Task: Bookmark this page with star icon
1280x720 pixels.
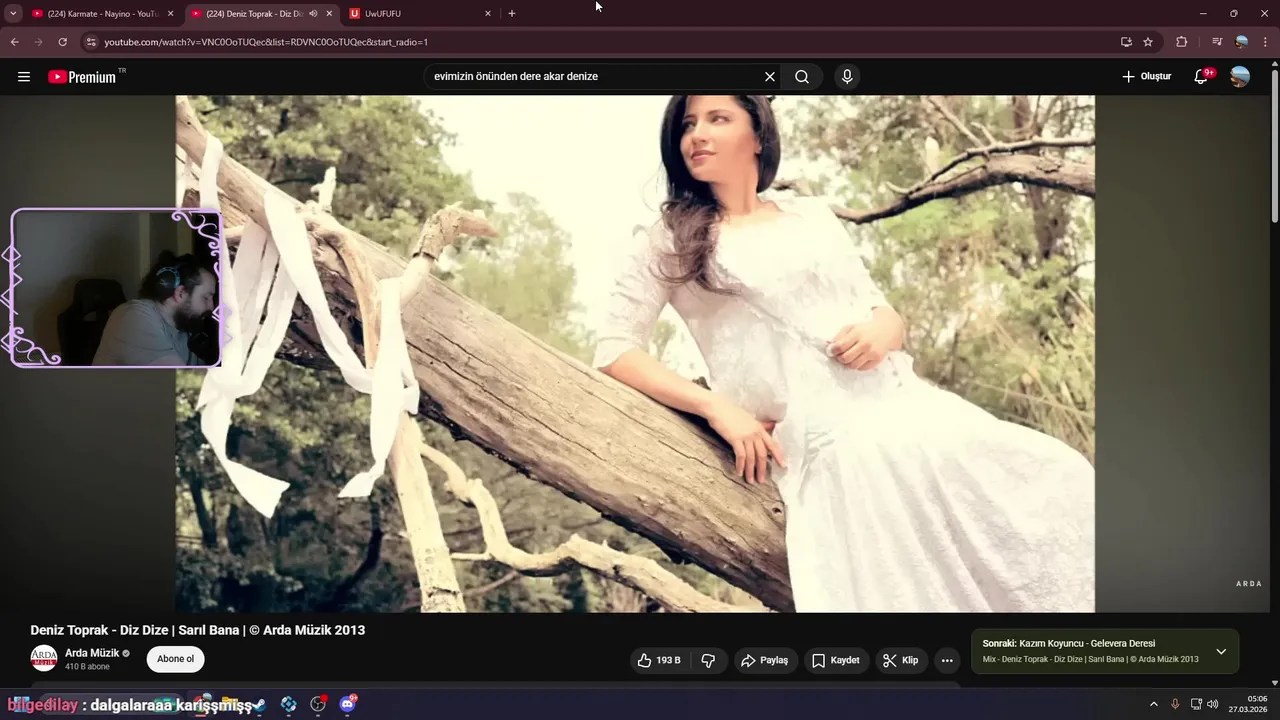Action: click(x=1148, y=42)
